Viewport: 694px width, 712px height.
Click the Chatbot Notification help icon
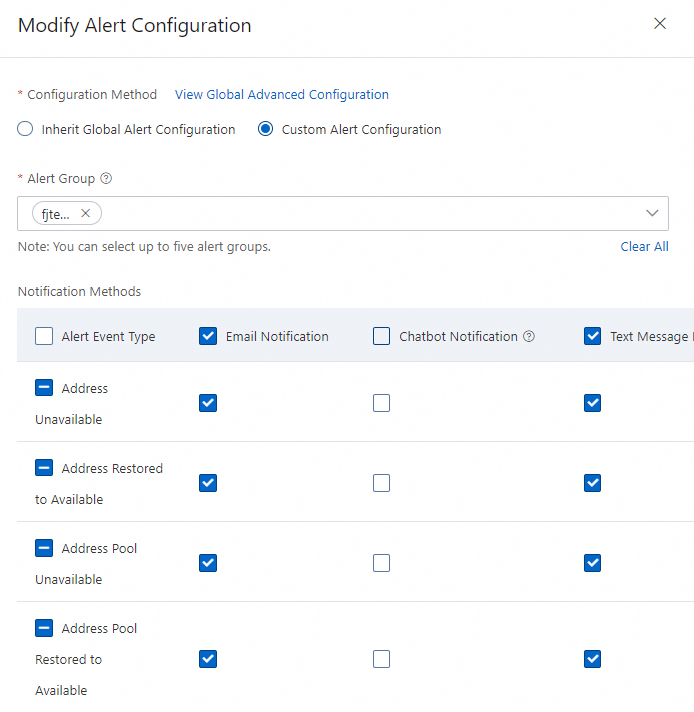click(529, 337)
